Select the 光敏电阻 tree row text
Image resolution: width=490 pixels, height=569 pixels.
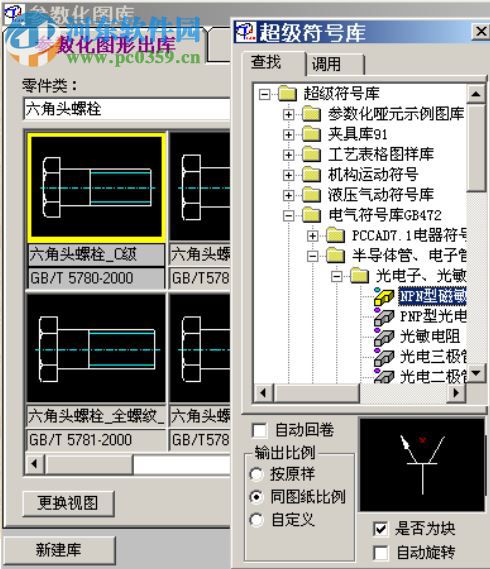[430, 337]
